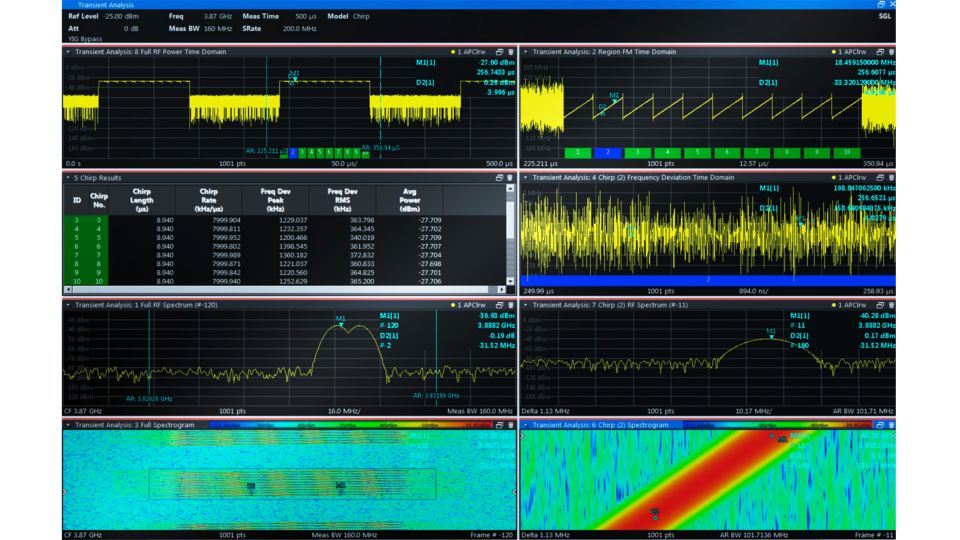Delete the Full RF Spectrum panel
Image resolution: width=960 pixels, height=540 pixels.
[511, 305]
